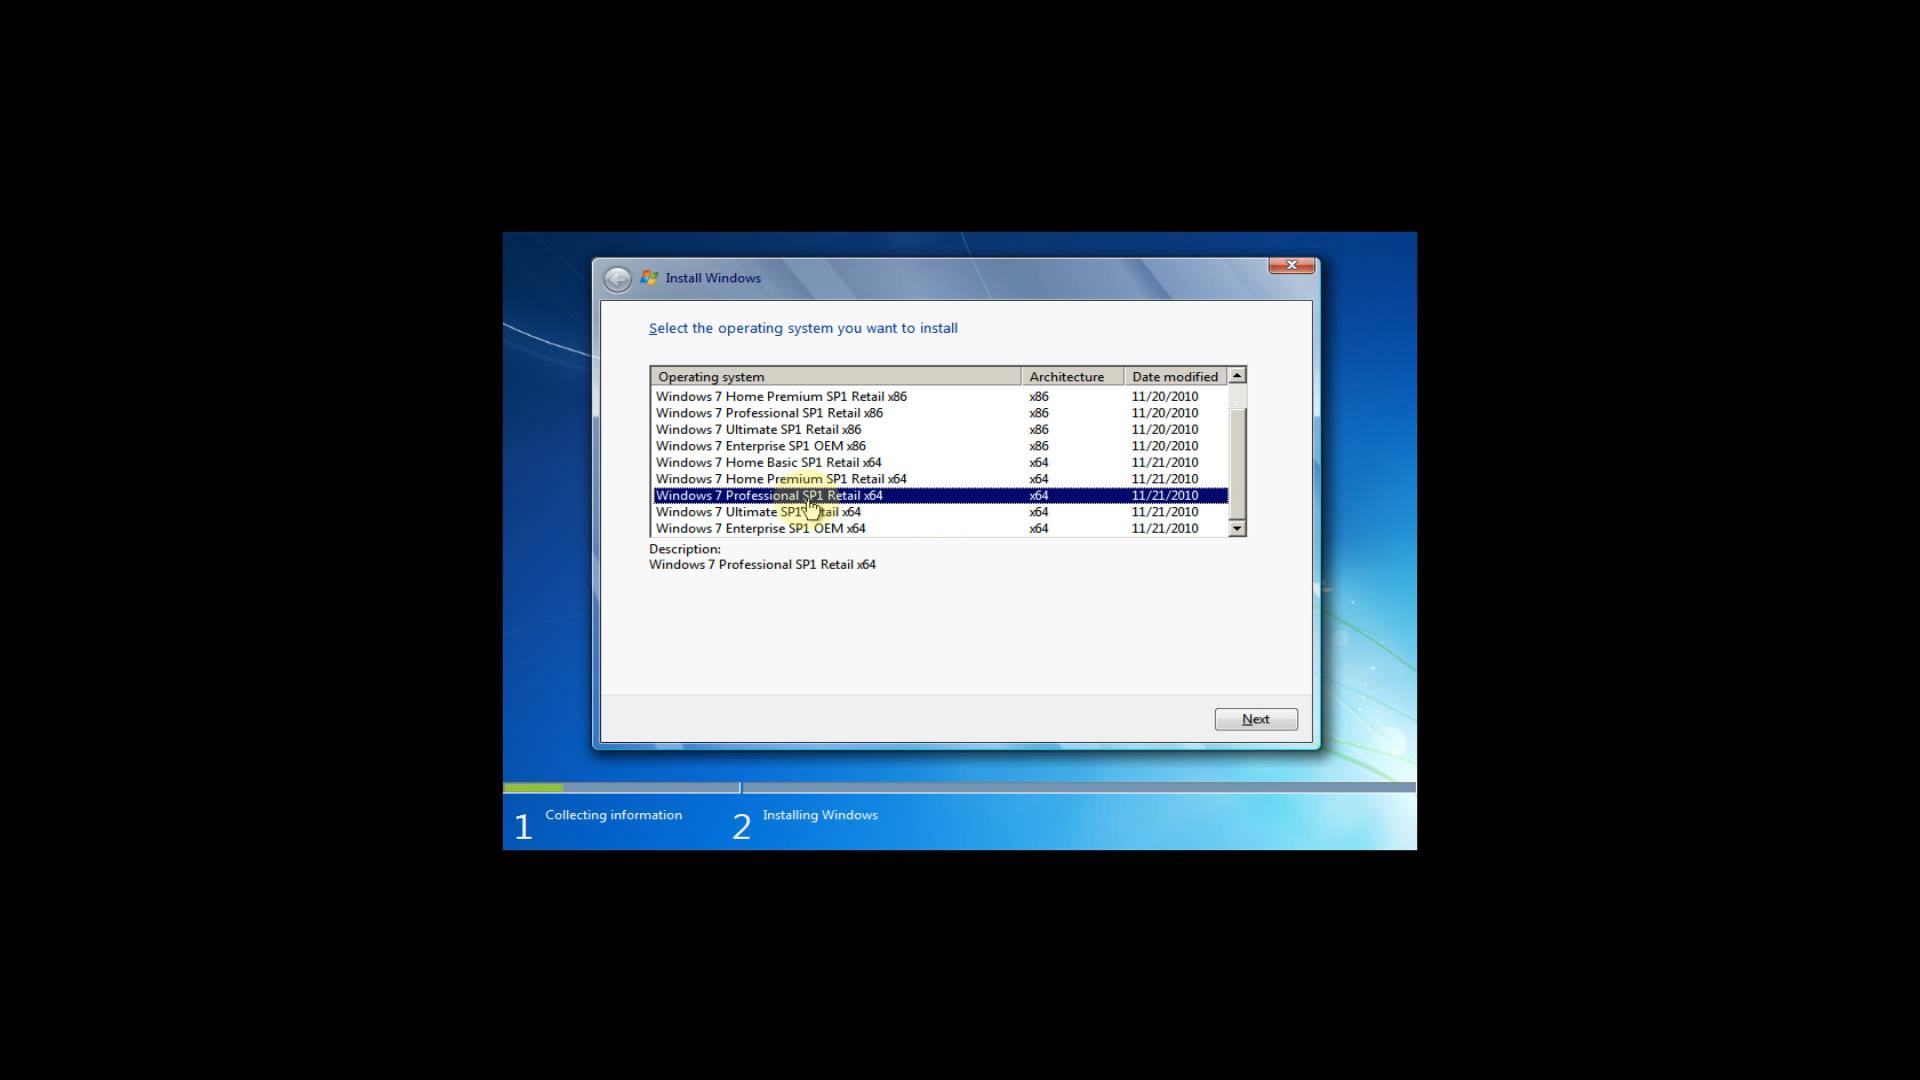This screenshot has height=1080, width=1920.
Task: Click 11/20/2010 date in Home Premium x86 row
Action: [x=1165, y=396]
